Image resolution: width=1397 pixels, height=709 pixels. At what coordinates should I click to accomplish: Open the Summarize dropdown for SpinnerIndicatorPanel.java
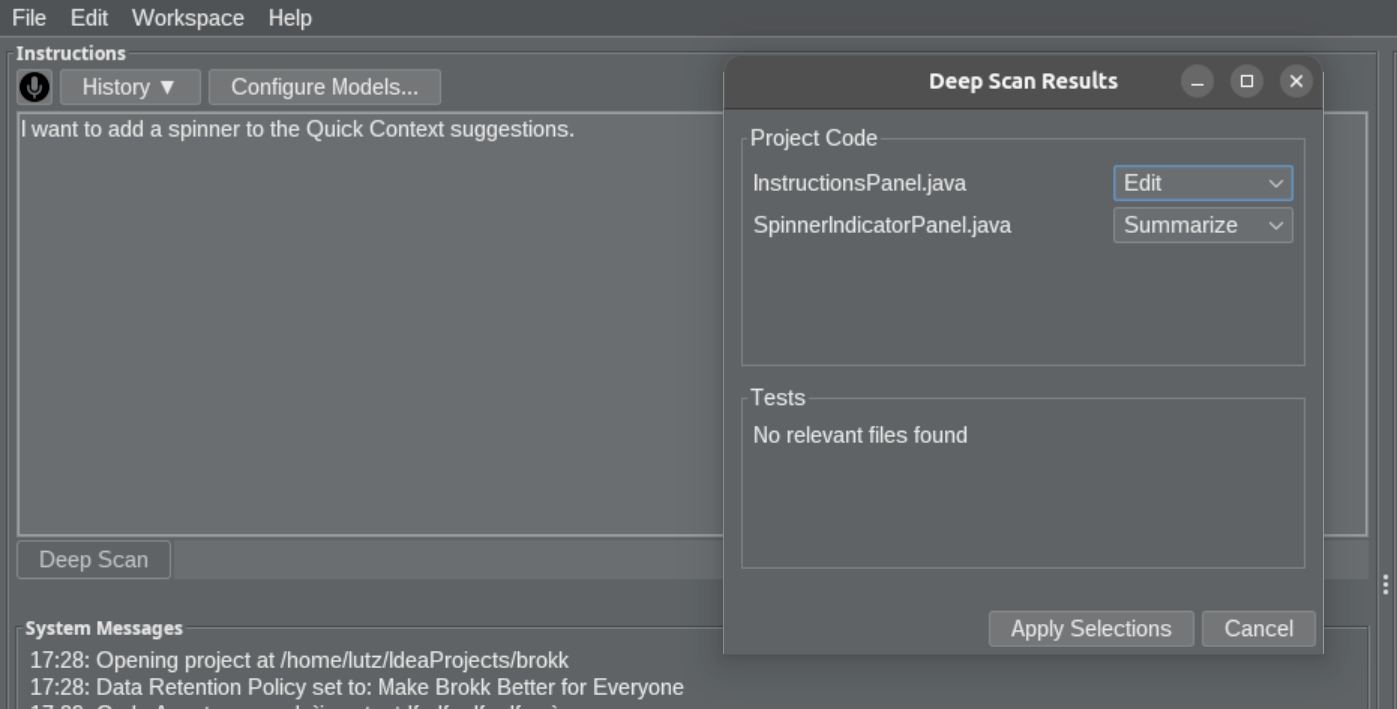coord(1202,225)
